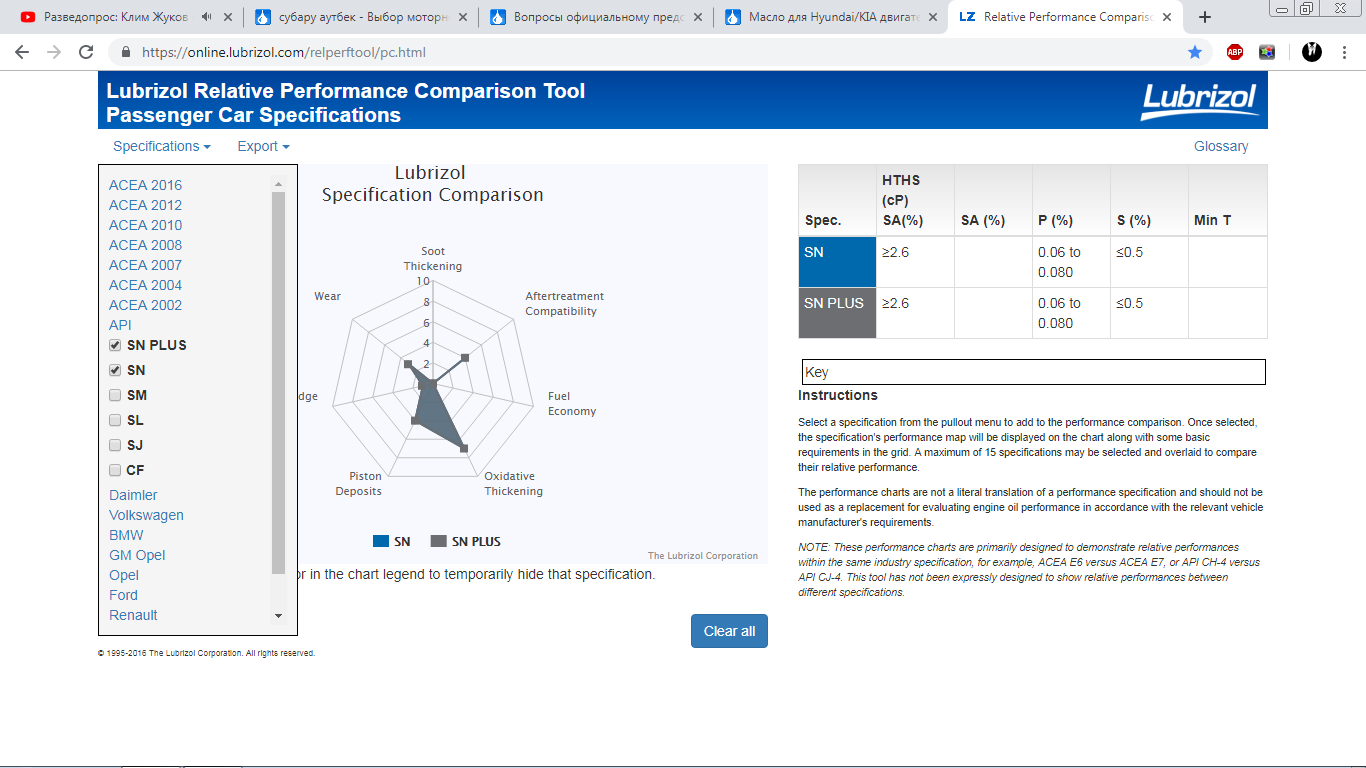This screenshot has width=1366, height=768.
Task: Open the ABP extension icon
Action: (x=1235, y=52)
